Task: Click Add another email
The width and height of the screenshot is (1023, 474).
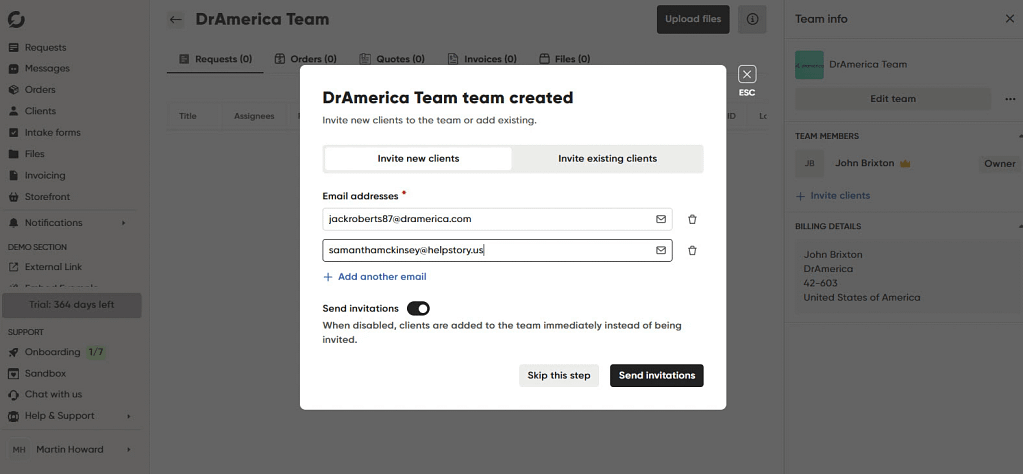Action: tap(374, 277)
